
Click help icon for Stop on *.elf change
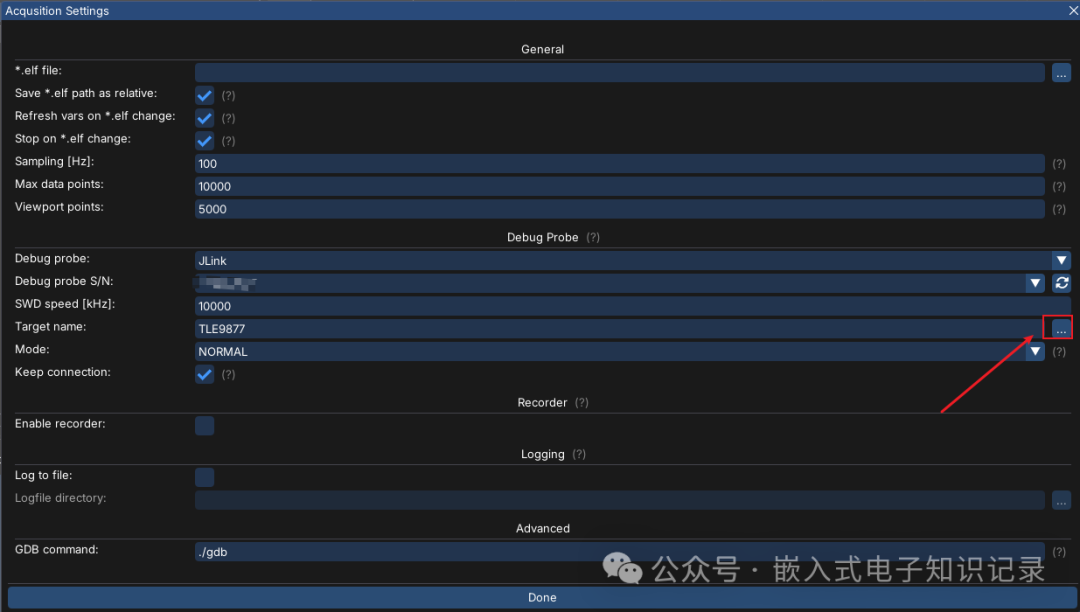tap(228, 141)
